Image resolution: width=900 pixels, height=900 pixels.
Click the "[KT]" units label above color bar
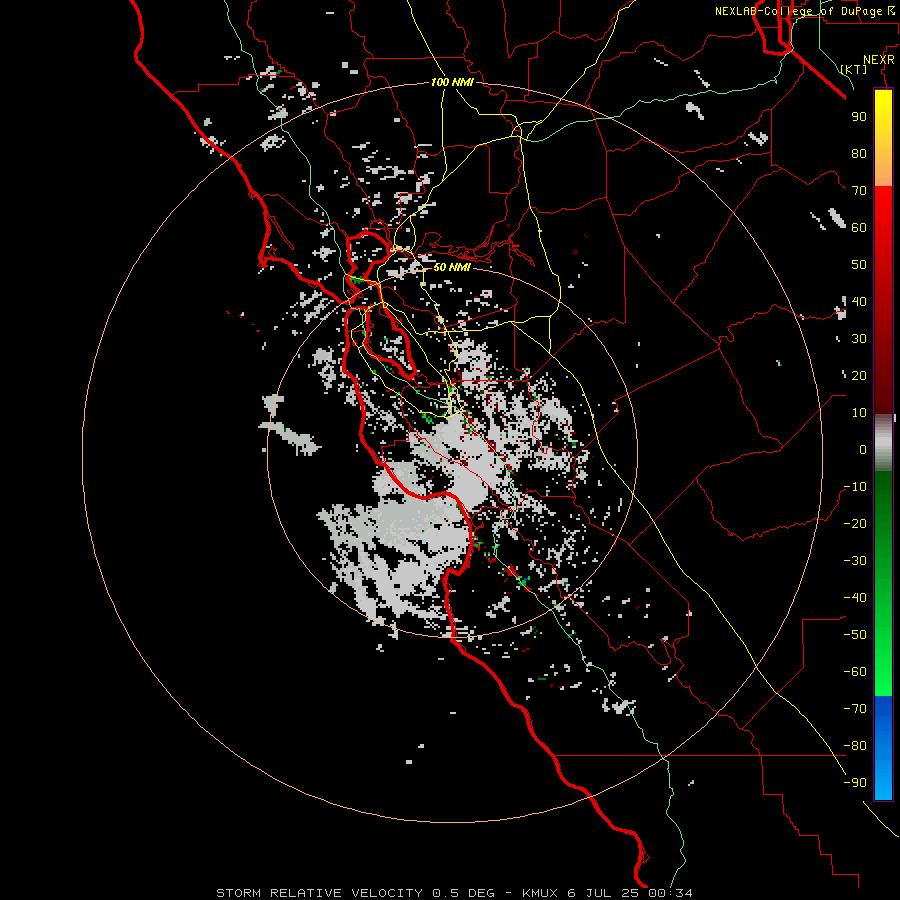pos(854,69)
